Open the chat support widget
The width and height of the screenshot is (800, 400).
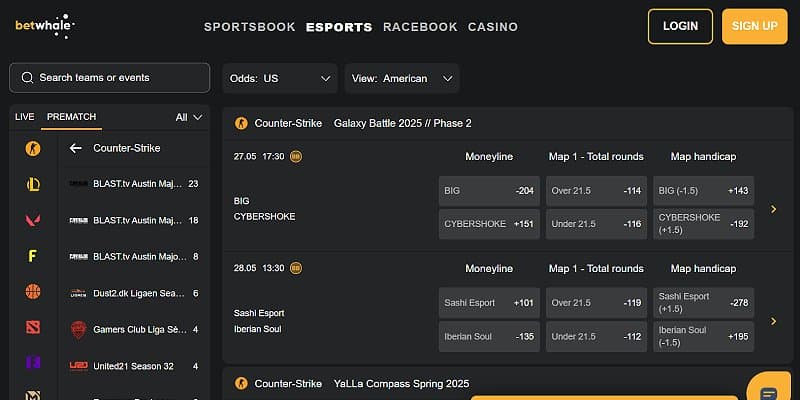(768, 391)
